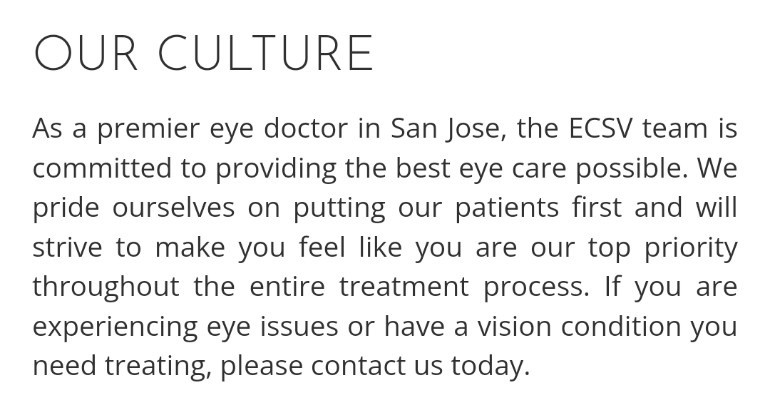Click the word "ourselves"
The width and height of the screenshot is (770, 417).
(x=173, y=207)
